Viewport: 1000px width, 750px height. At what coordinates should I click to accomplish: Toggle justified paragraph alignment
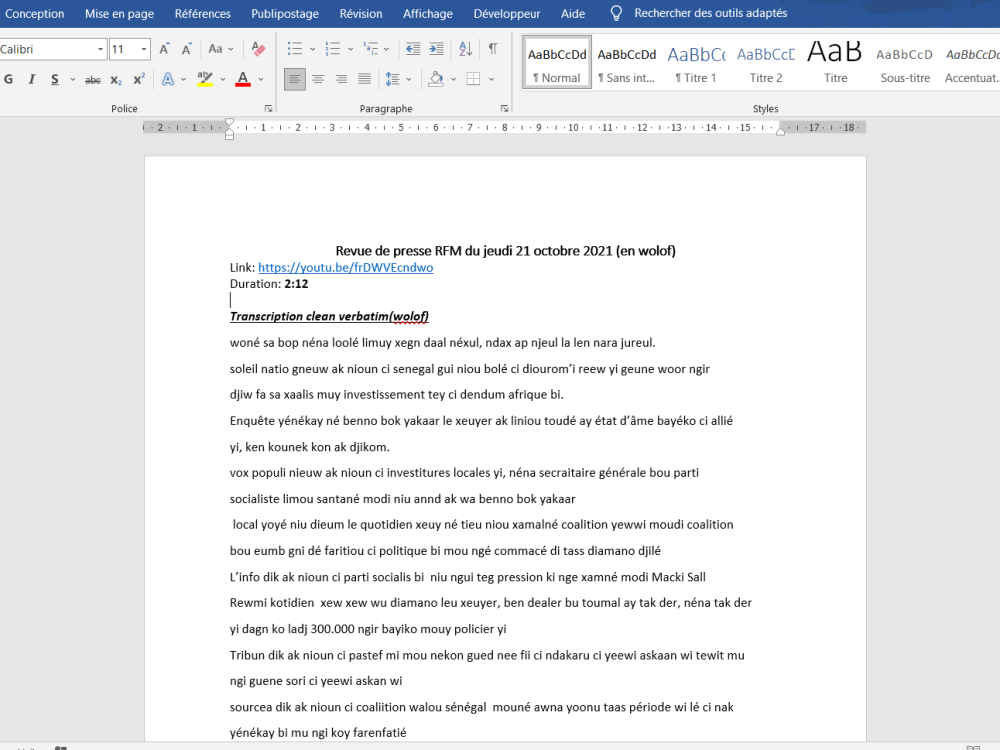(x=363, y=79)
